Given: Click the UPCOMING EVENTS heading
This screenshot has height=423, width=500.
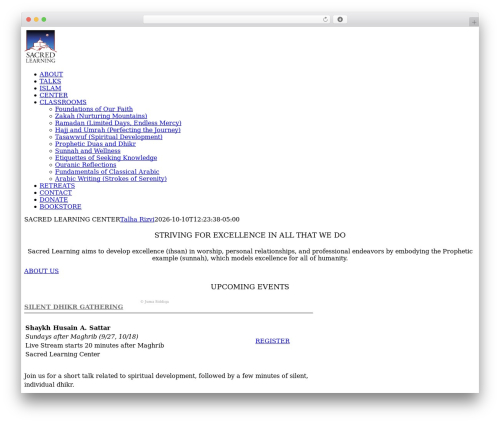Looking at the screenshot, I should (250, 287).
